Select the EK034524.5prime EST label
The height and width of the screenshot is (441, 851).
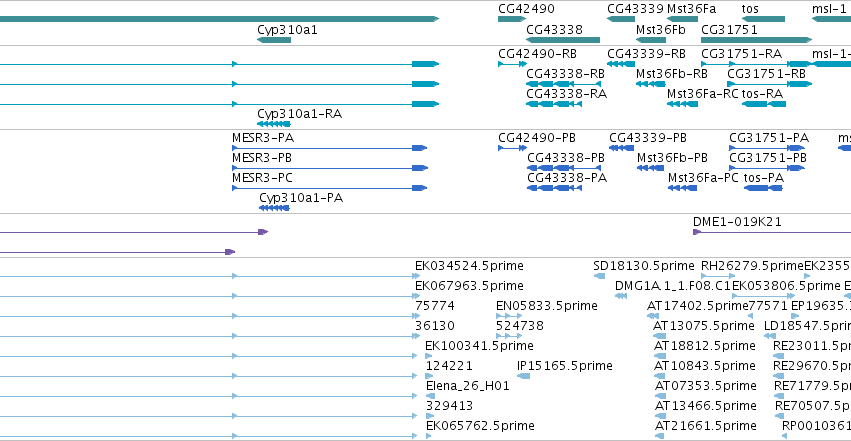469,266
